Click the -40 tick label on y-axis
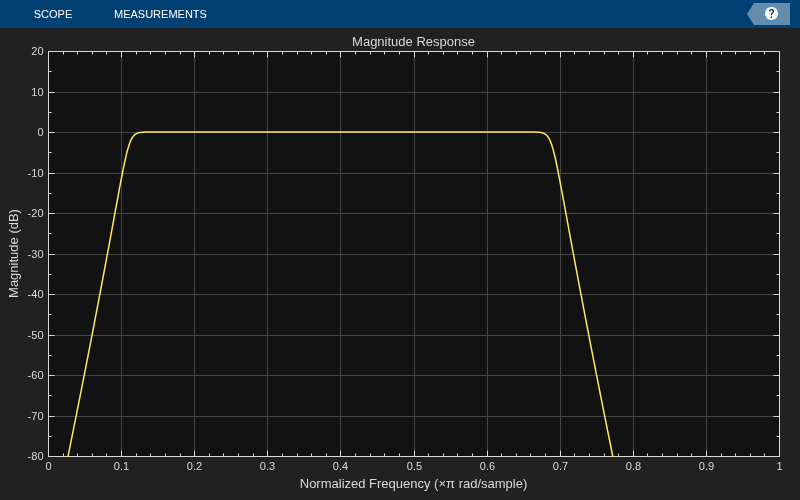The width and height of the screenshot is (800, 500). coord(36,294)
